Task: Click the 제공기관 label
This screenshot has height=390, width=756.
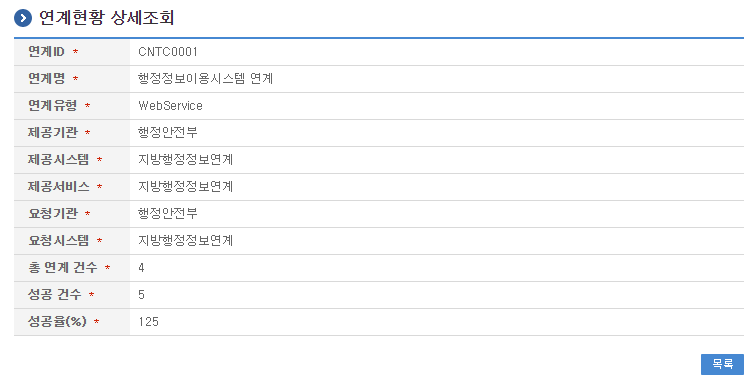Action: click(x=53, y=133)
